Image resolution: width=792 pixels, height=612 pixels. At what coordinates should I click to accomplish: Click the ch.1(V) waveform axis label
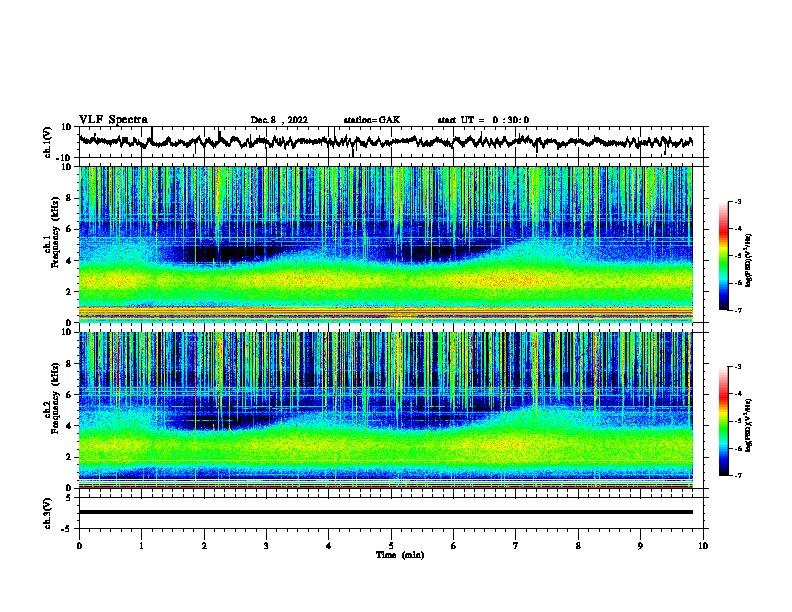[48, 142]
